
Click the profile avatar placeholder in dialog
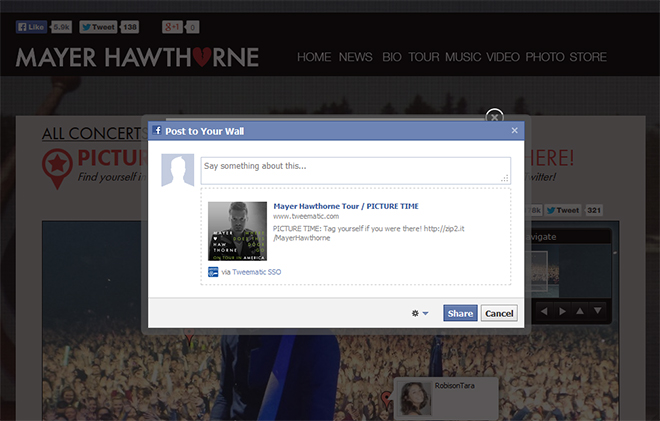(x=178, y=170)
